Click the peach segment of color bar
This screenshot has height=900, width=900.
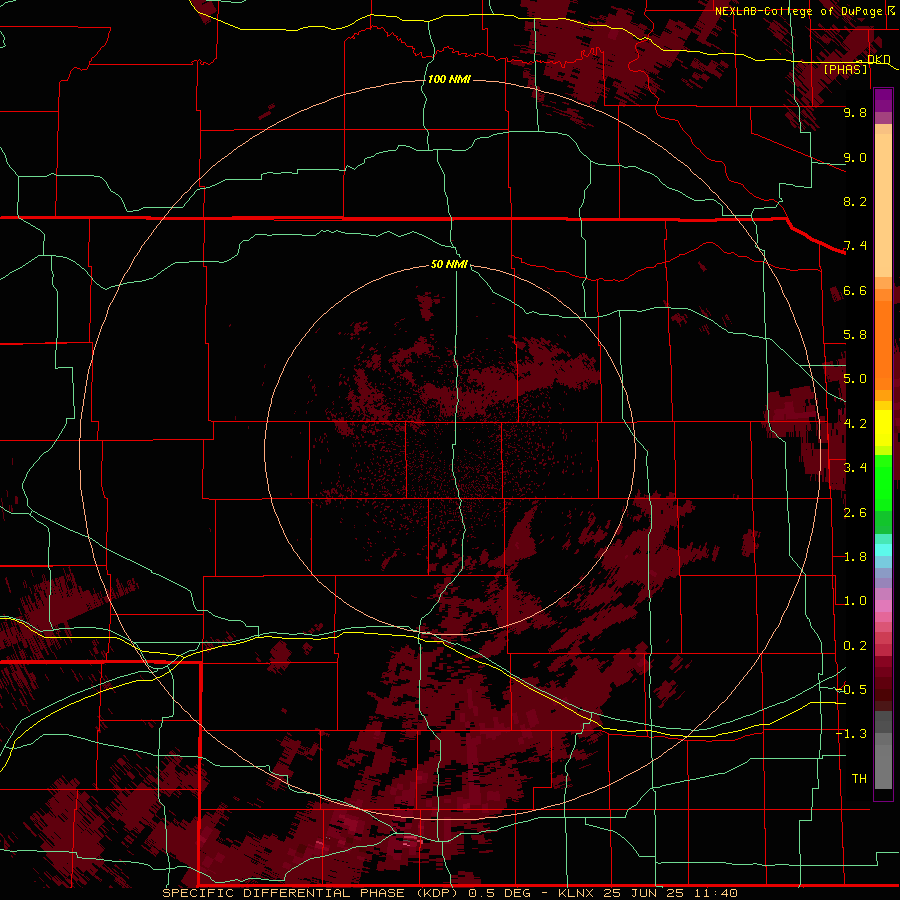(x=883, y=205)
